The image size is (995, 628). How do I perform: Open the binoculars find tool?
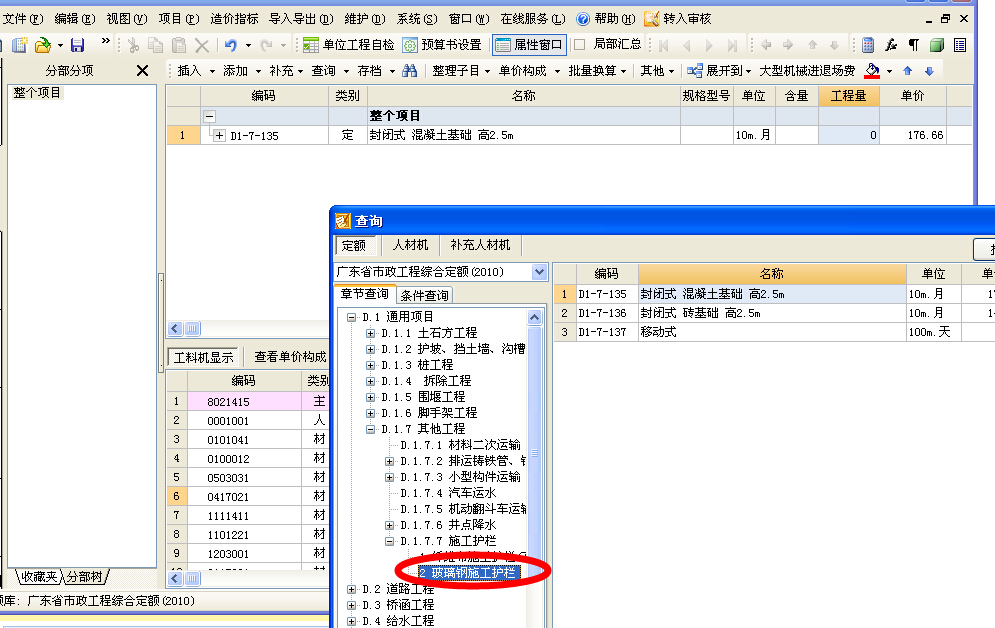pyautogui.click(x=410, y=70)
